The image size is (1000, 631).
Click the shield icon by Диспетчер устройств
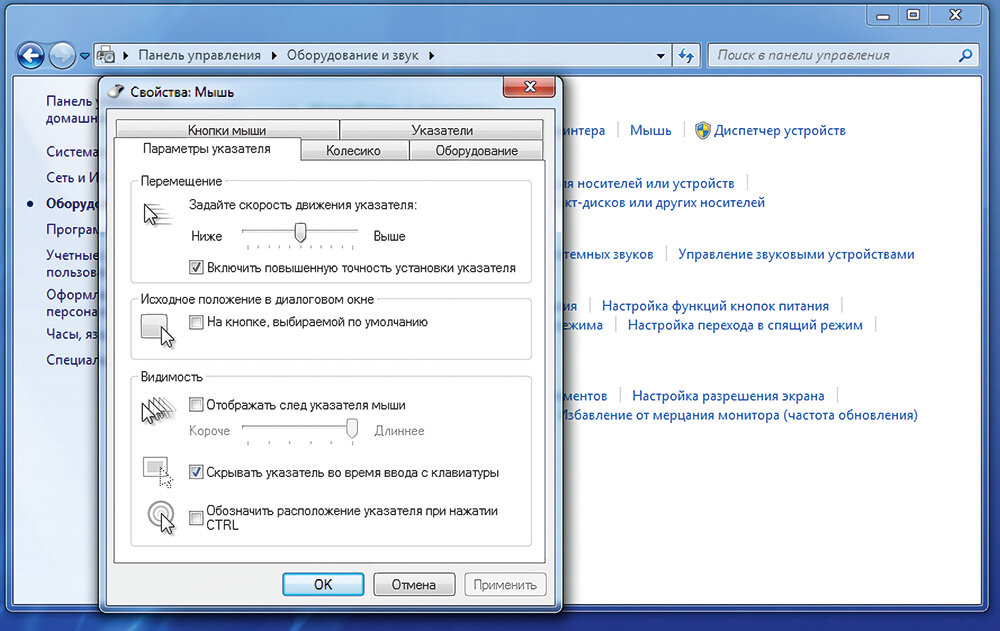click(702, 130)
